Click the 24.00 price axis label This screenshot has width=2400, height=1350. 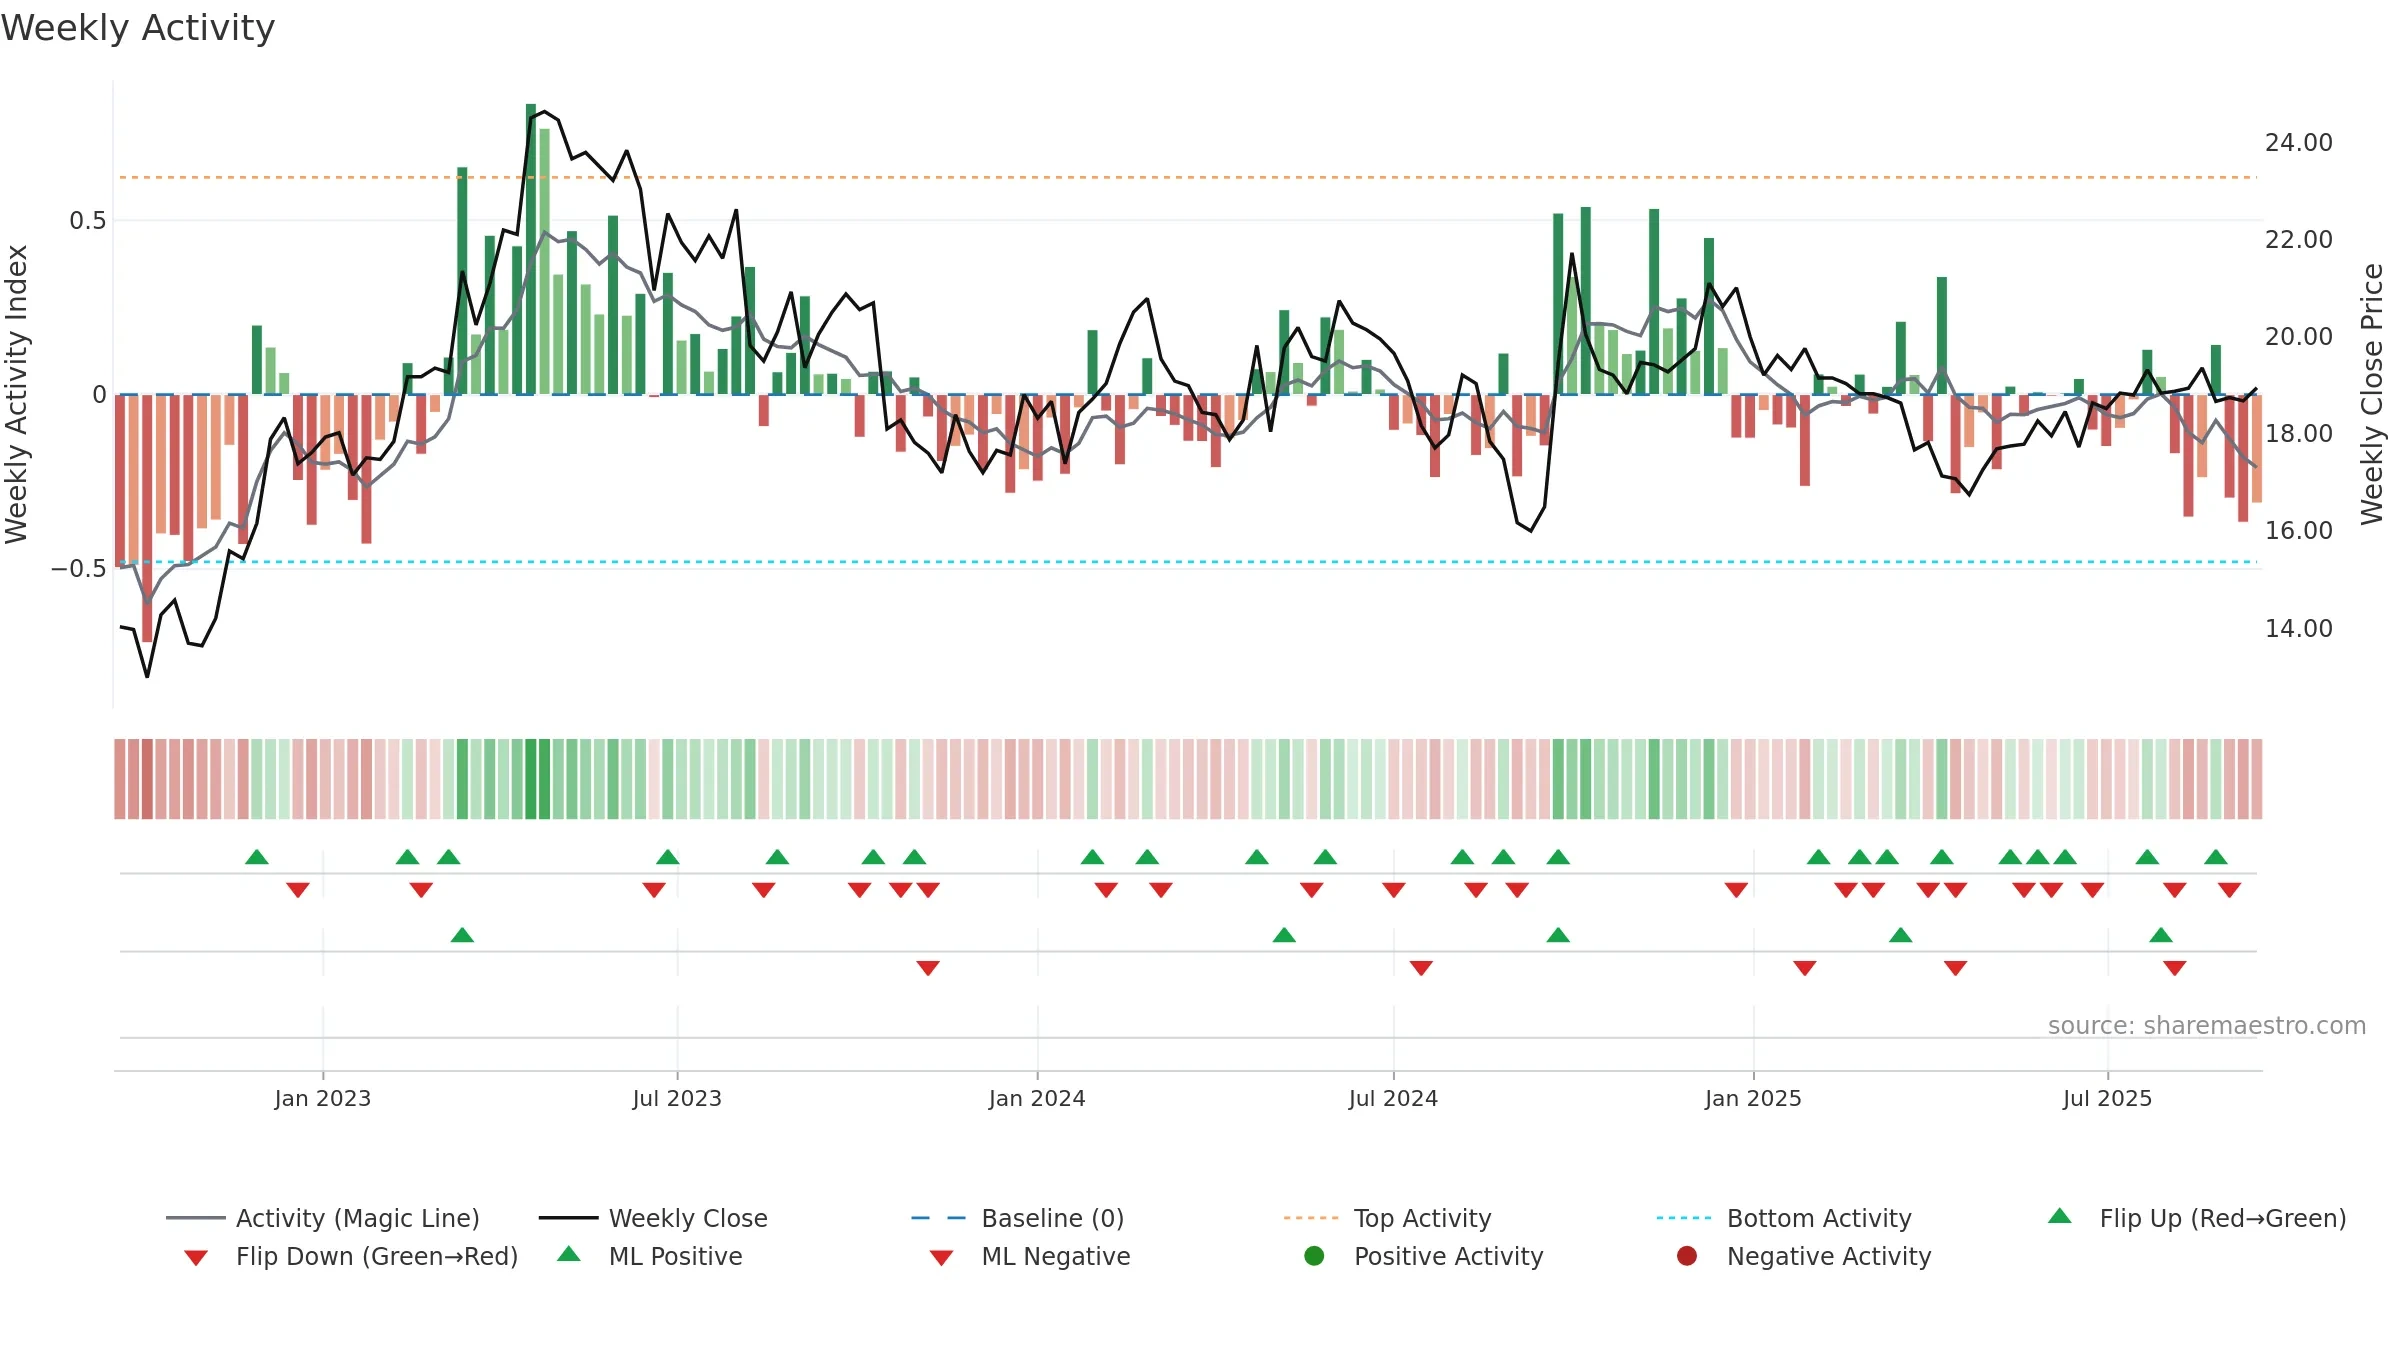coord(2299,143)
